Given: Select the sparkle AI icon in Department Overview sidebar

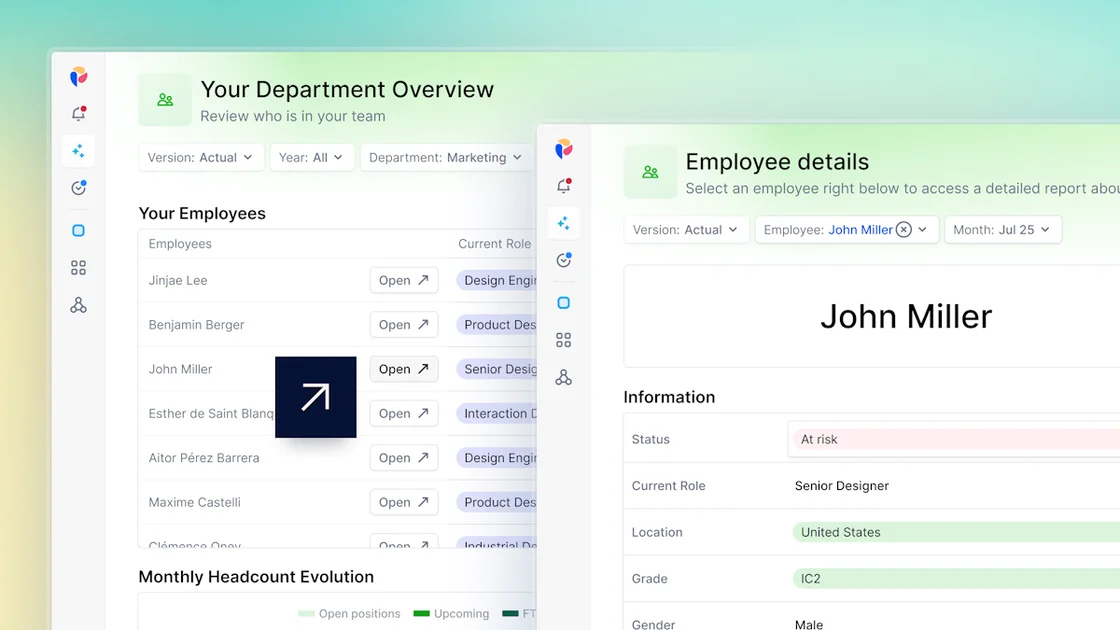Looking at the screenshot, I should click(x=79, y=151).
